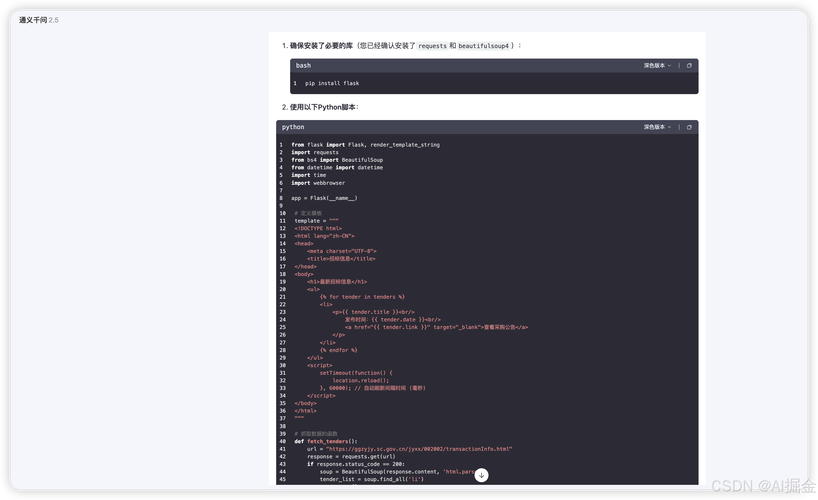Jump to bottom with the down-arrow button

point(482,475)
